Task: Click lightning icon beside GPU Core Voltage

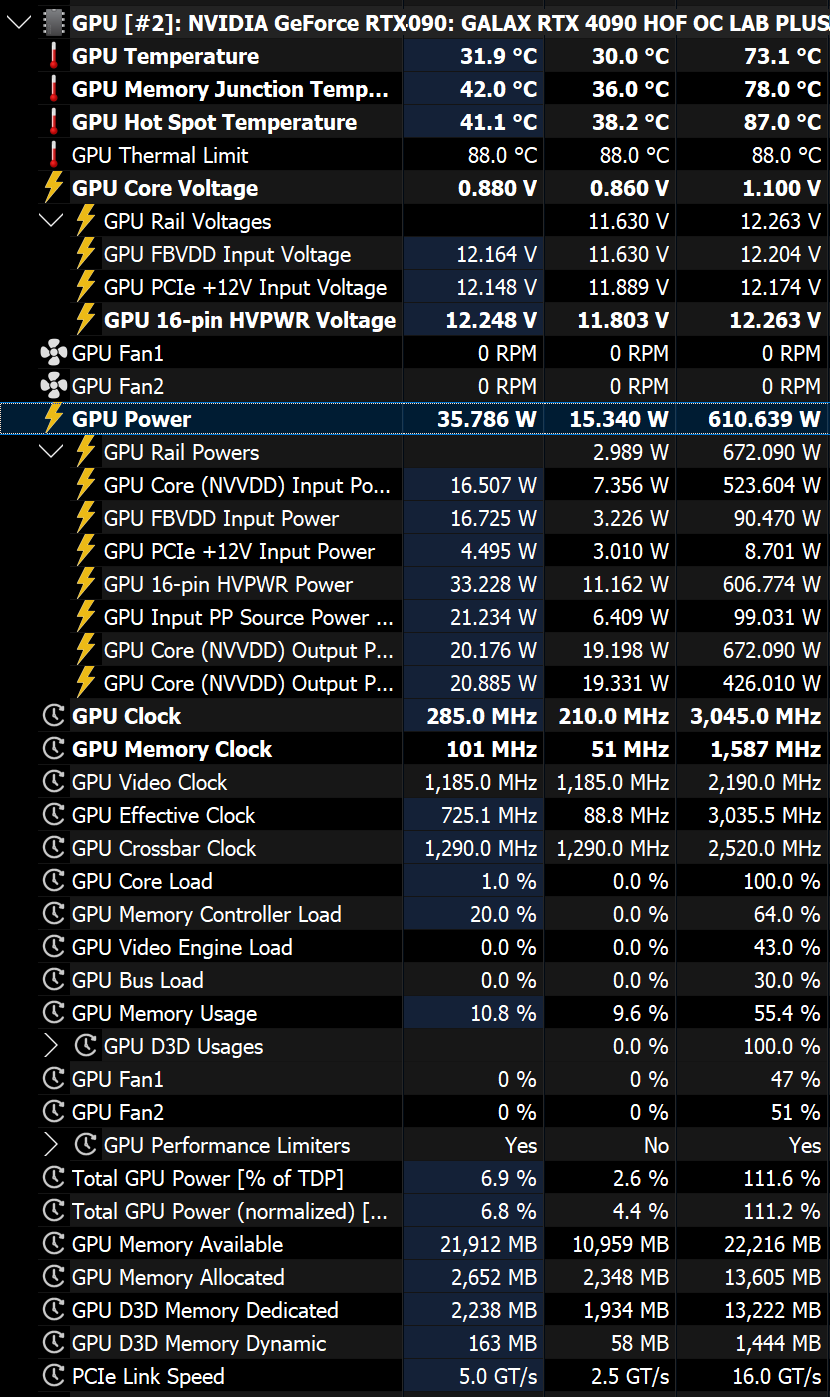Action: pos(53,188)
